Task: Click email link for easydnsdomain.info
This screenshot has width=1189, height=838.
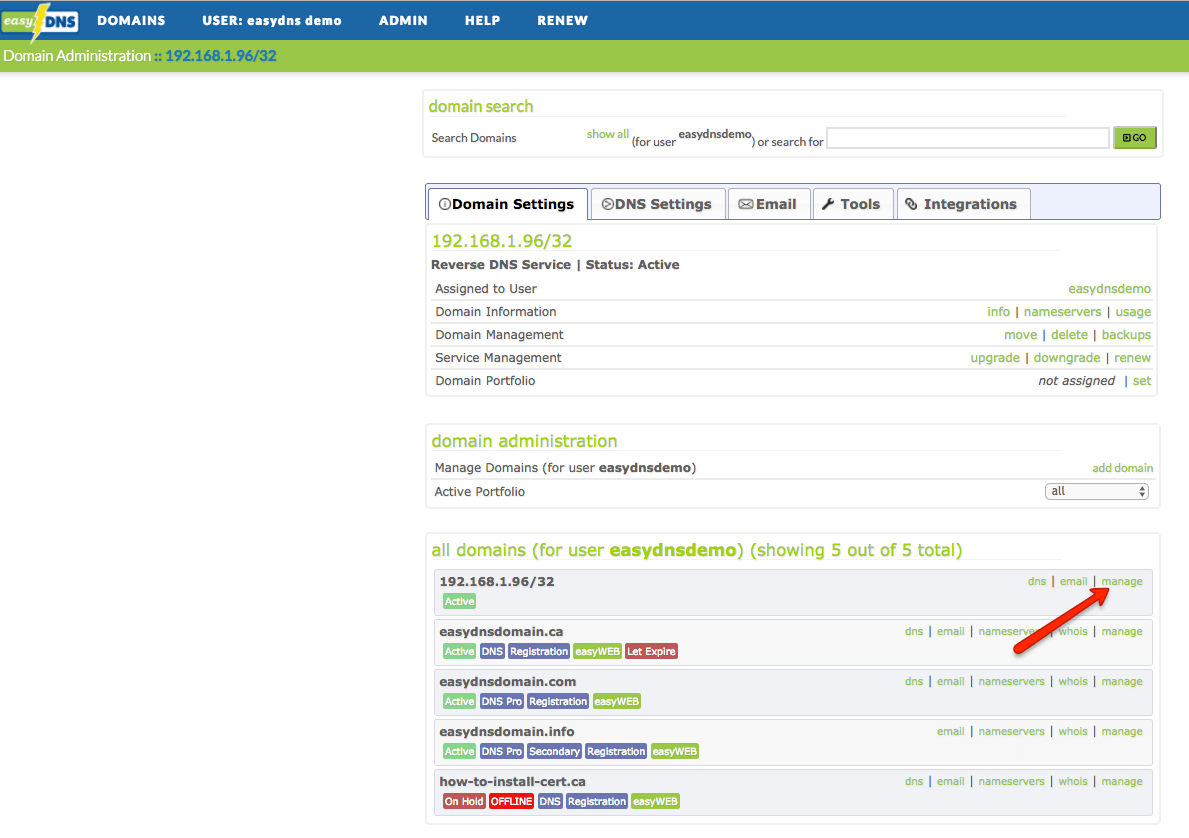Action: point(950,732)
